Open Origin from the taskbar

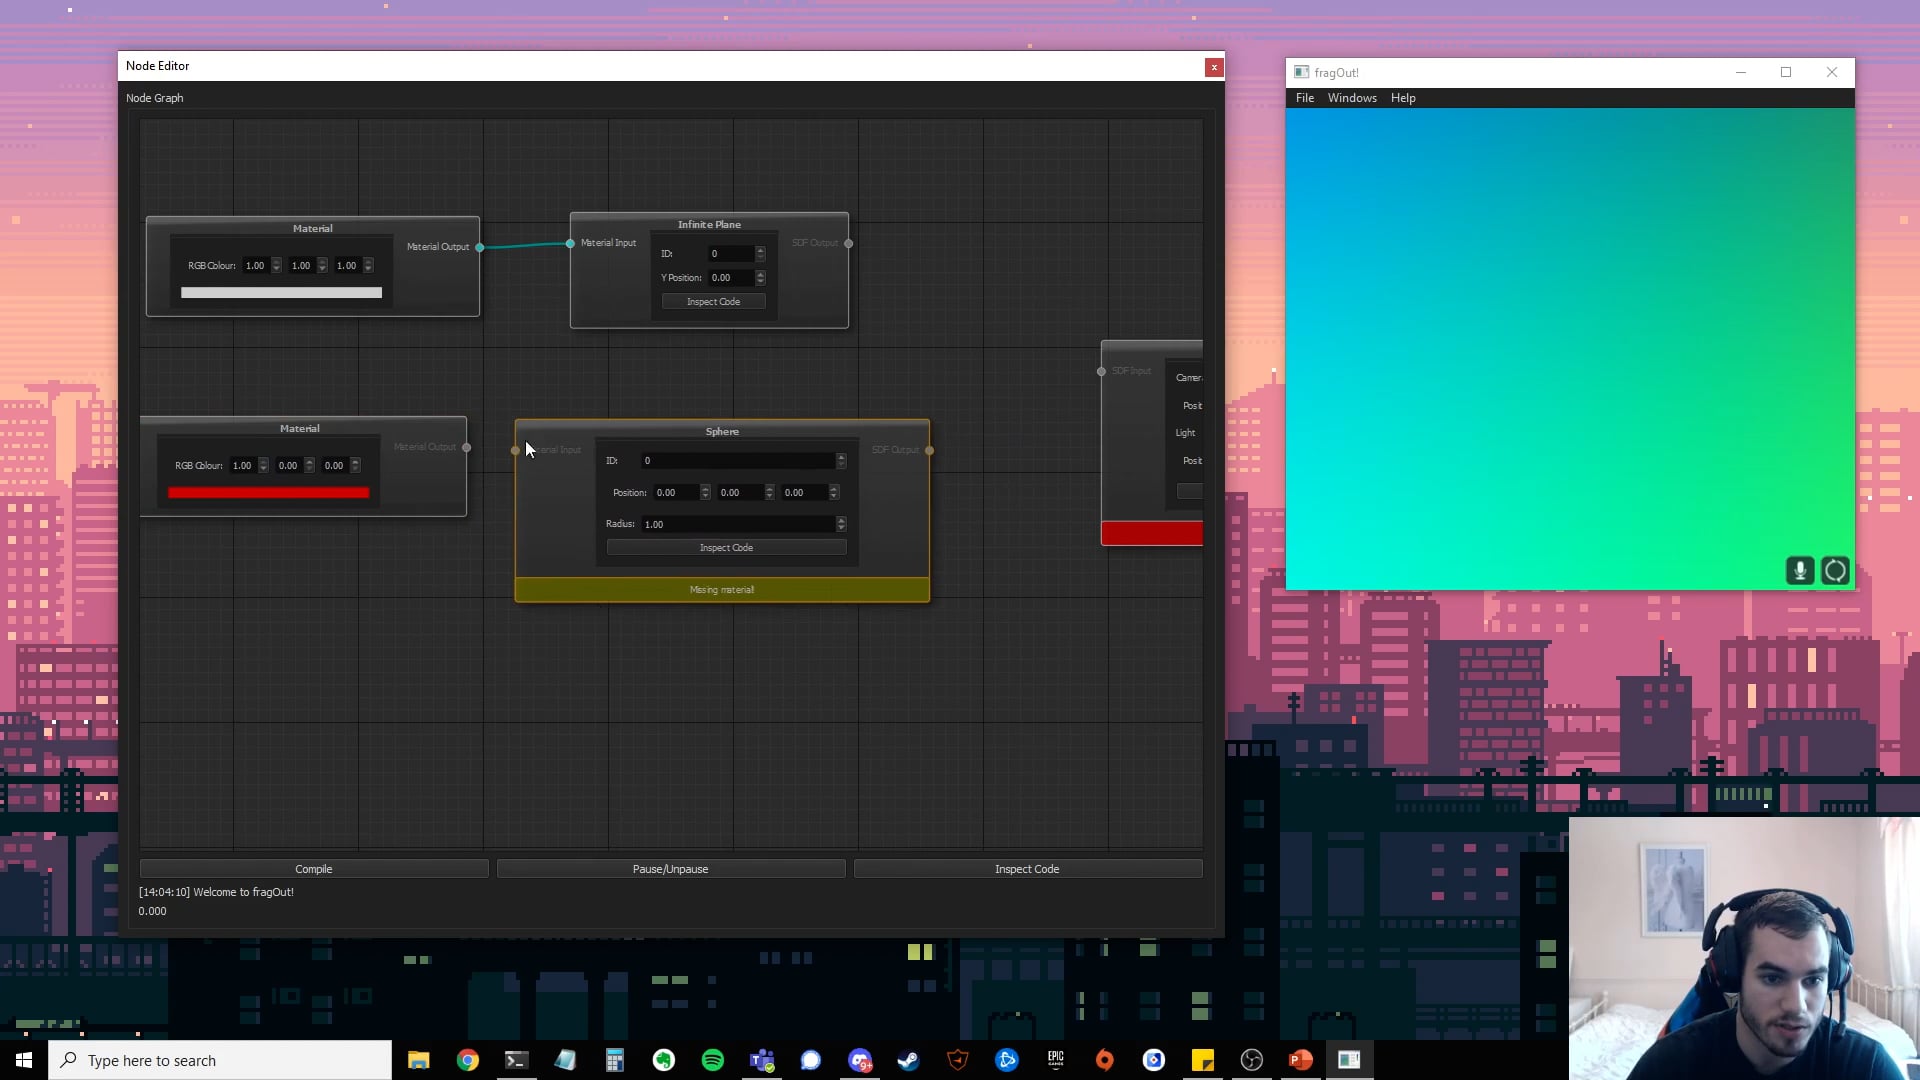(x=1104, y=1060)
